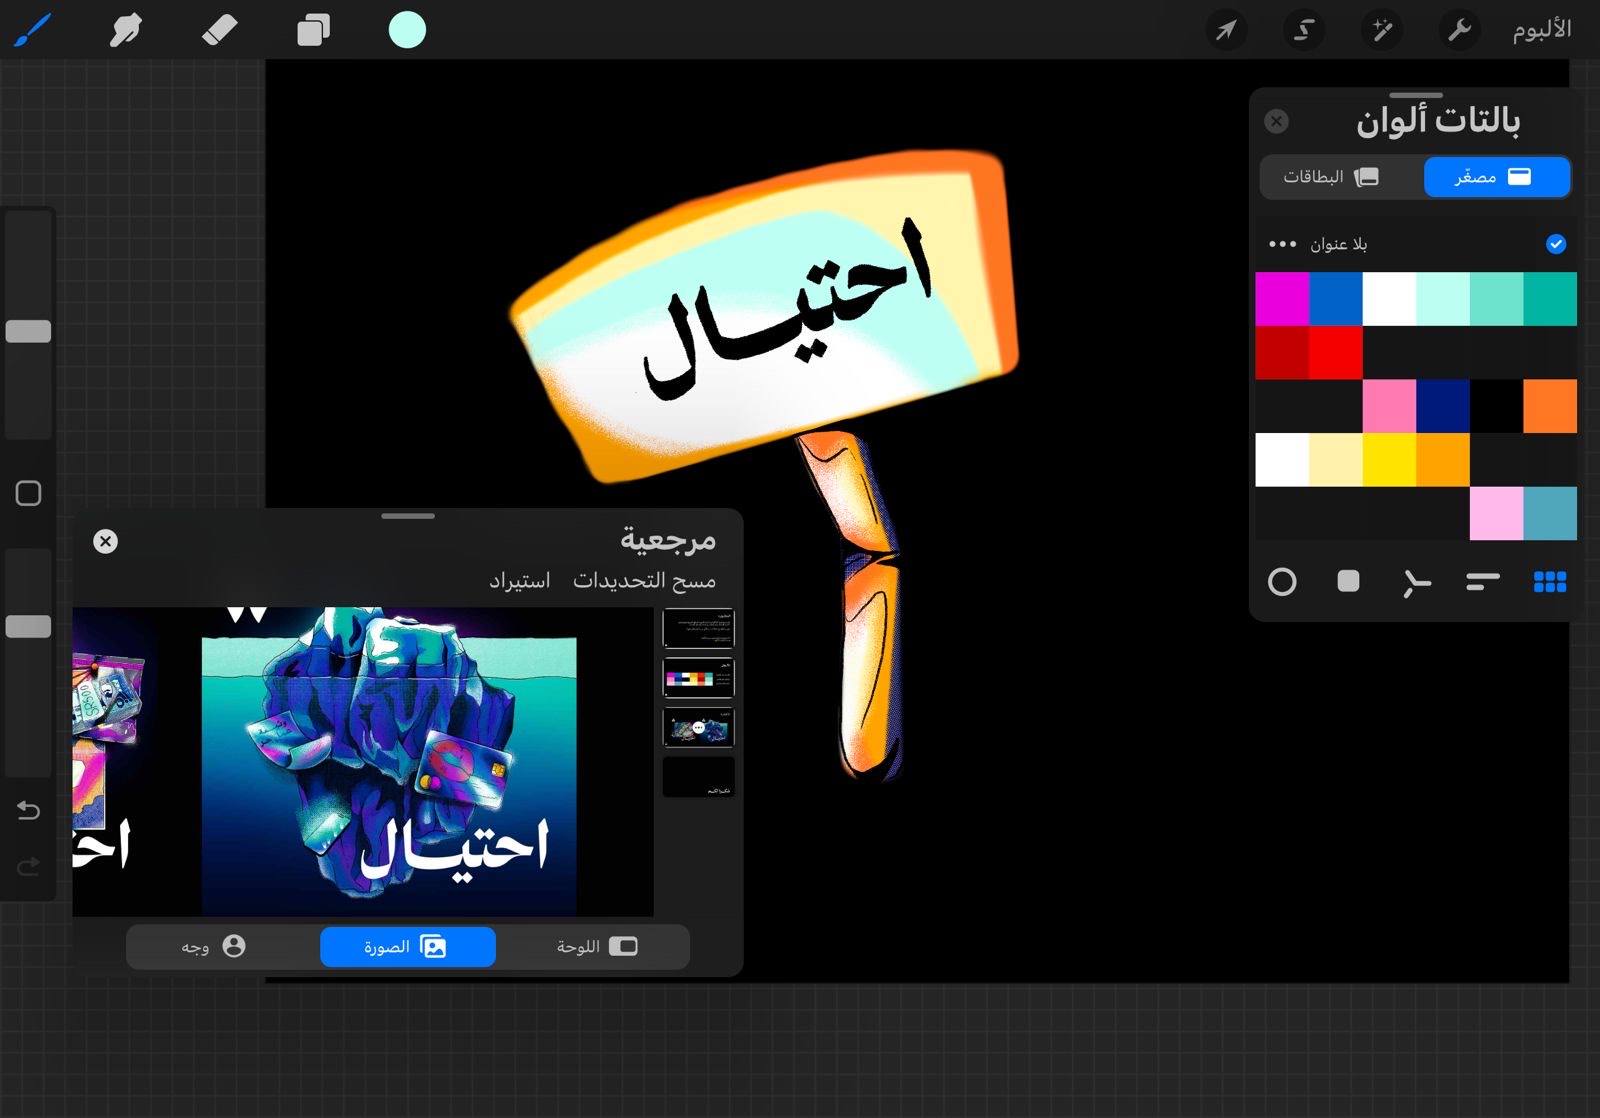
Task: Select the Smudge tool
Action: (x=125, y=29)
